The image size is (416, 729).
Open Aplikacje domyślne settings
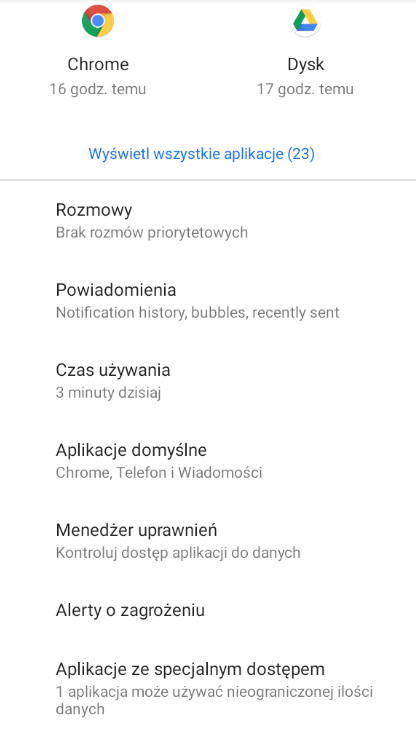coord(208,460)
